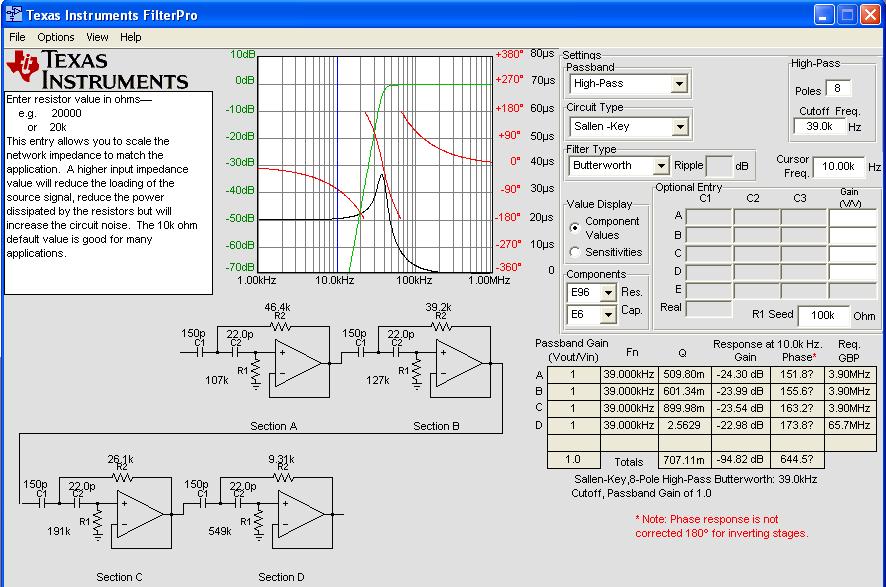The image size is (886, 587).
Task: Click the row A C3 optional entry cell
Action: (x=804, y=217)
